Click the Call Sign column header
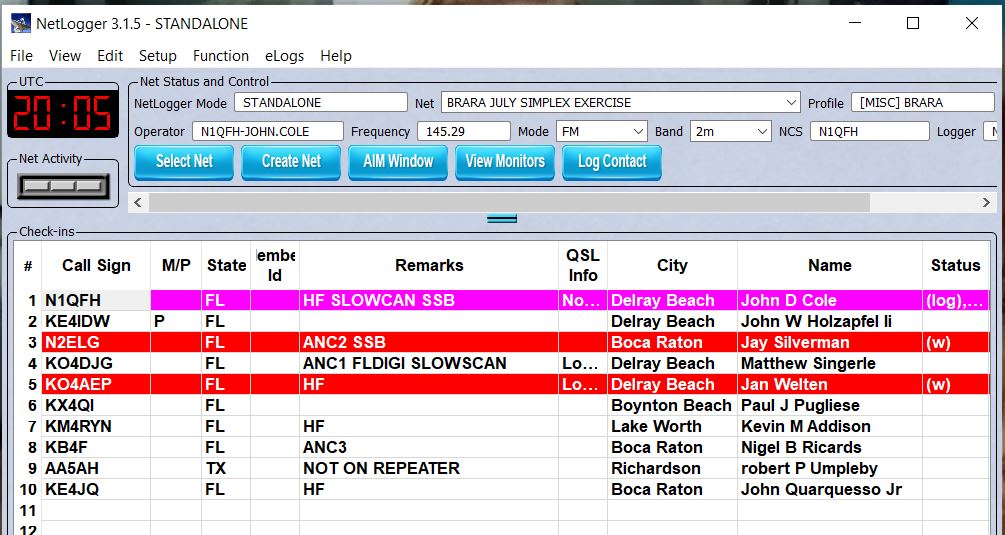This screenshot has height=535, width=1005. tap(96, 265)
